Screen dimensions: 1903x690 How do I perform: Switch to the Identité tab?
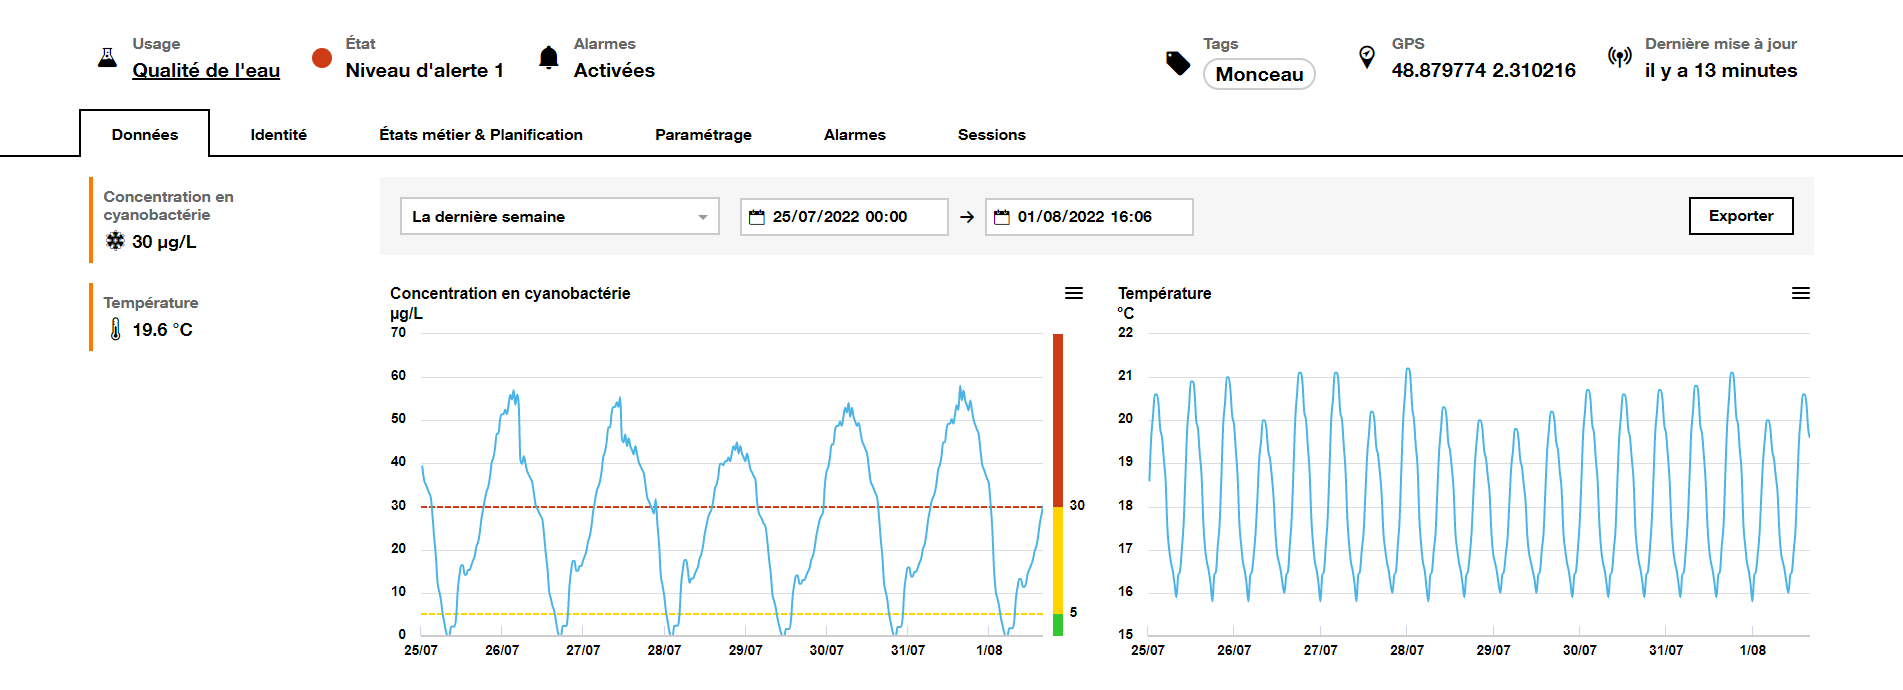pyautogui.click(x=278, y=135)
